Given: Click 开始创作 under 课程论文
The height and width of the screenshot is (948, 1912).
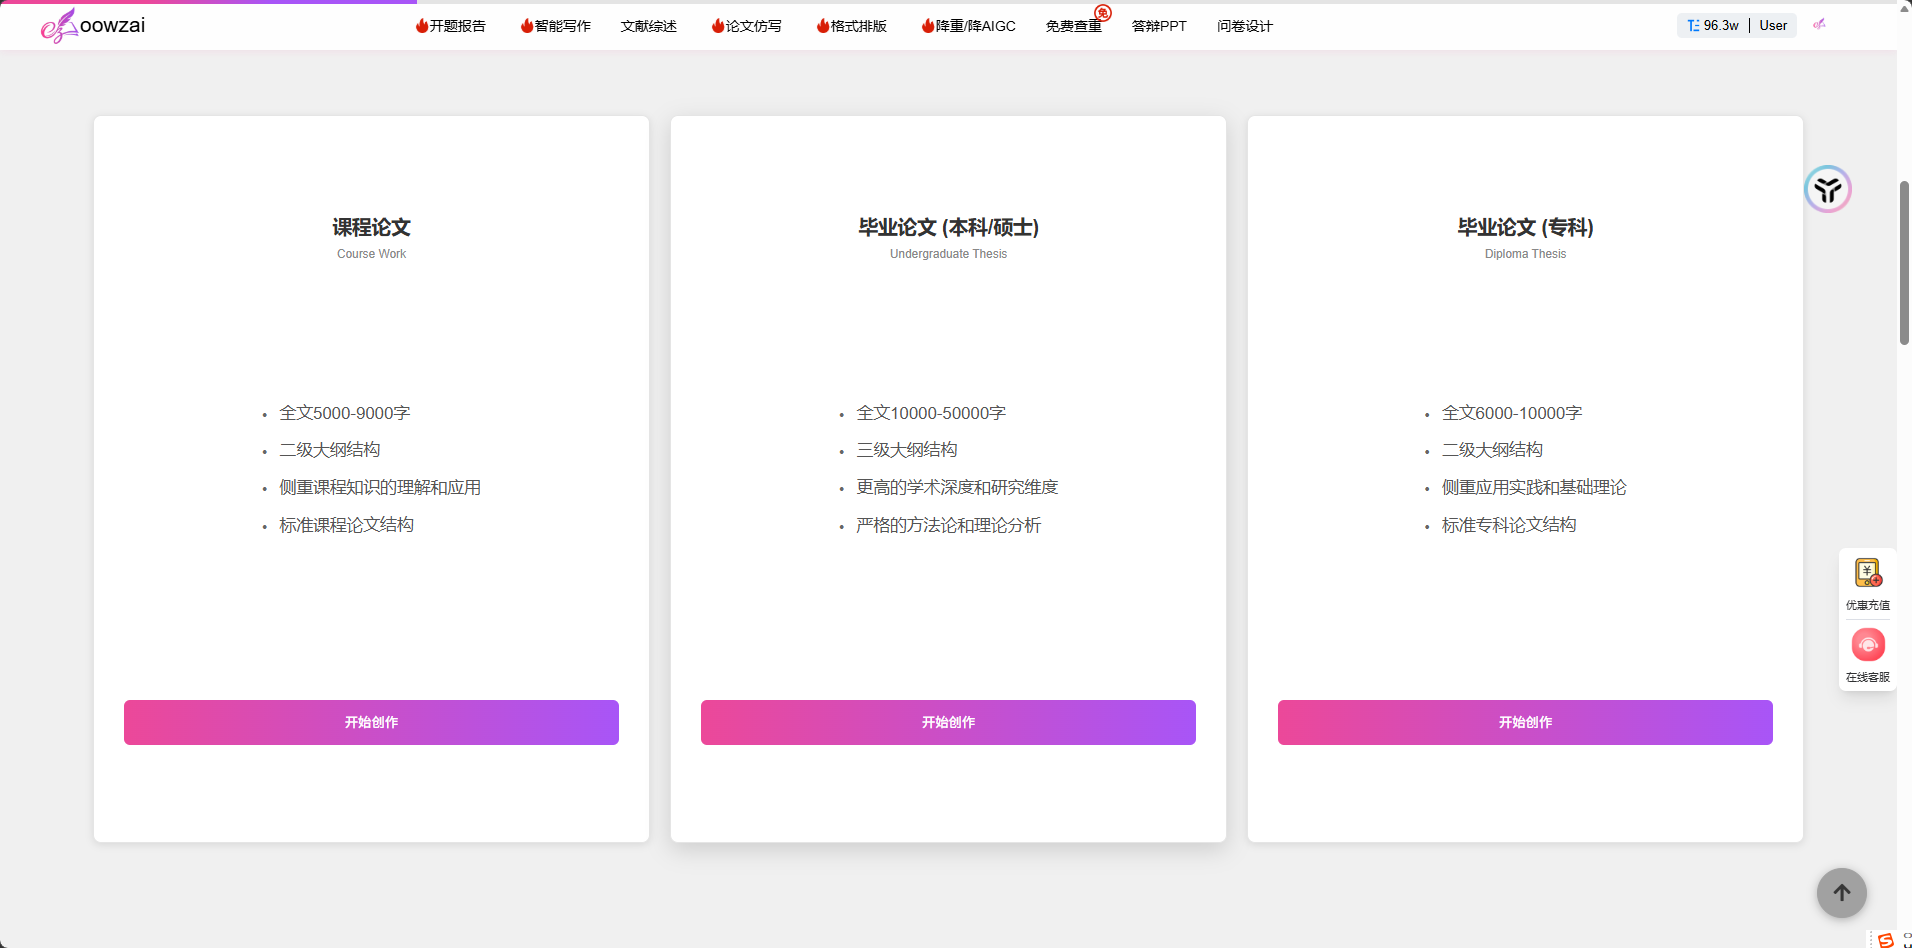Looking at the screenshot, I should tap(371, 722).
